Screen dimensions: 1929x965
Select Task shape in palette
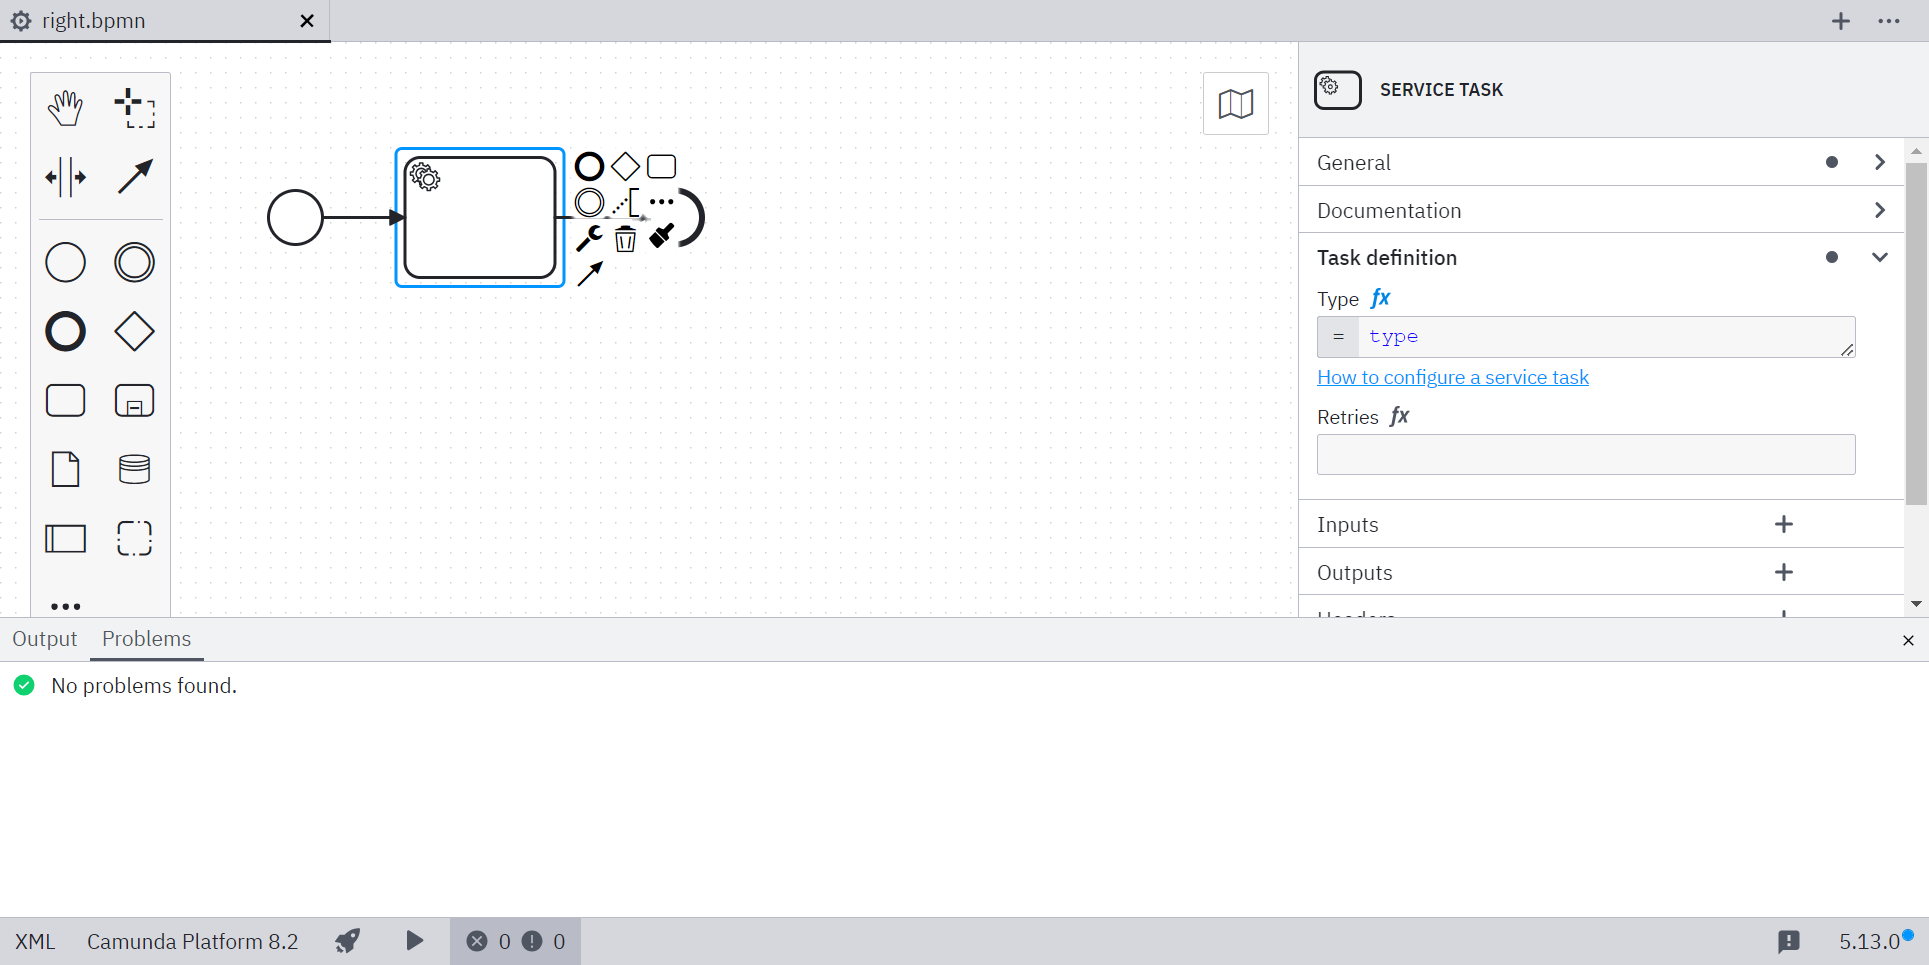[x=66, y=401]
